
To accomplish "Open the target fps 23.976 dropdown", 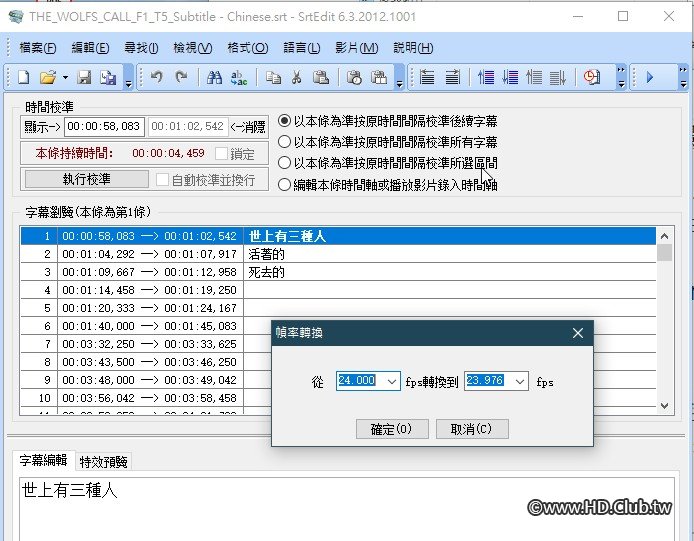I will pos(520,381).
